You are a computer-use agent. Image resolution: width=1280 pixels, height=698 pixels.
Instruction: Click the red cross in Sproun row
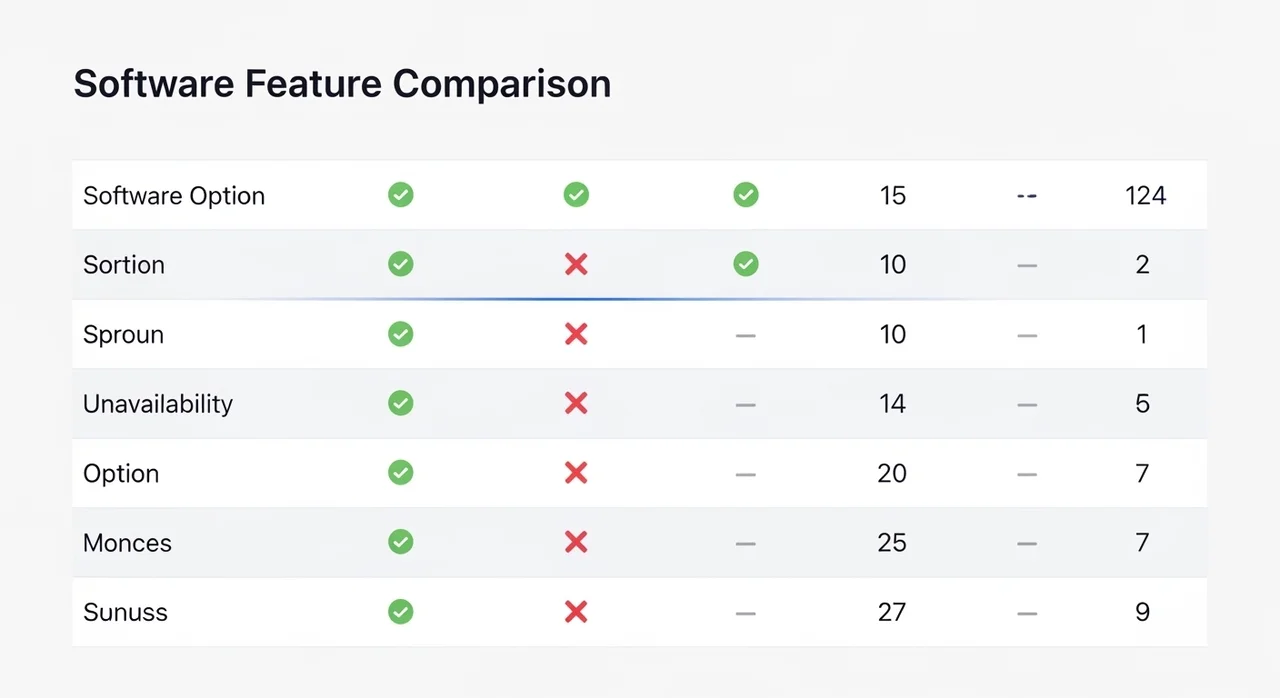tap(576, 334)
